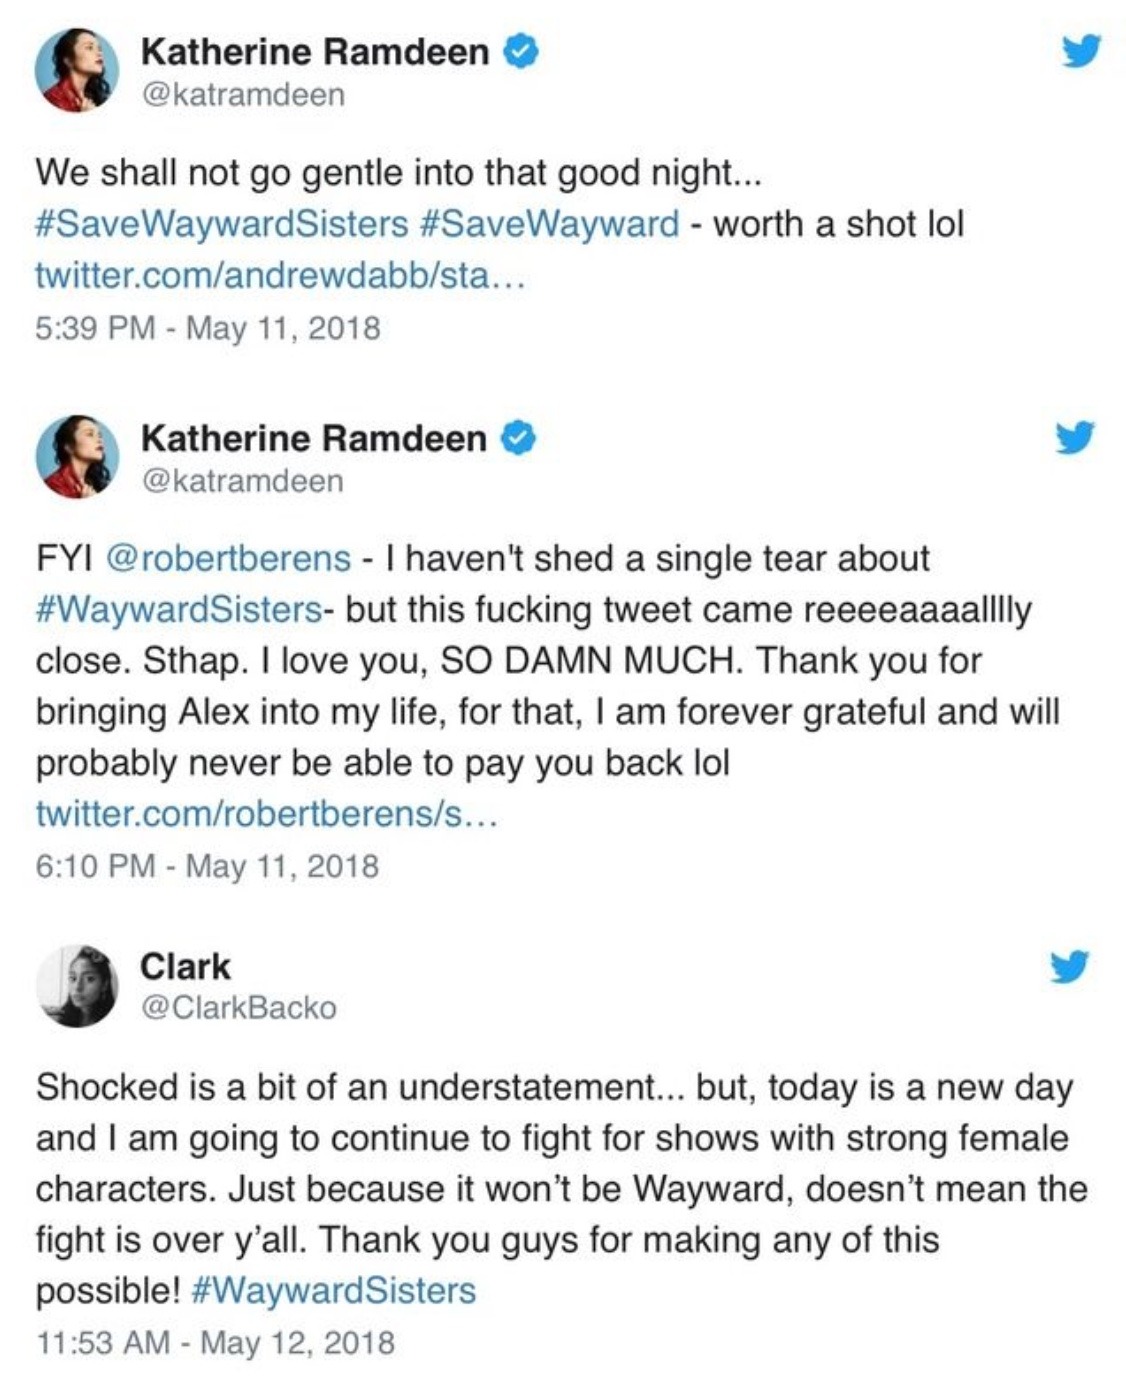Click the 6:10 PM - May 11, 2018 timestamp
This screenshot has width=1126, height=1384.
pos(207,865)
